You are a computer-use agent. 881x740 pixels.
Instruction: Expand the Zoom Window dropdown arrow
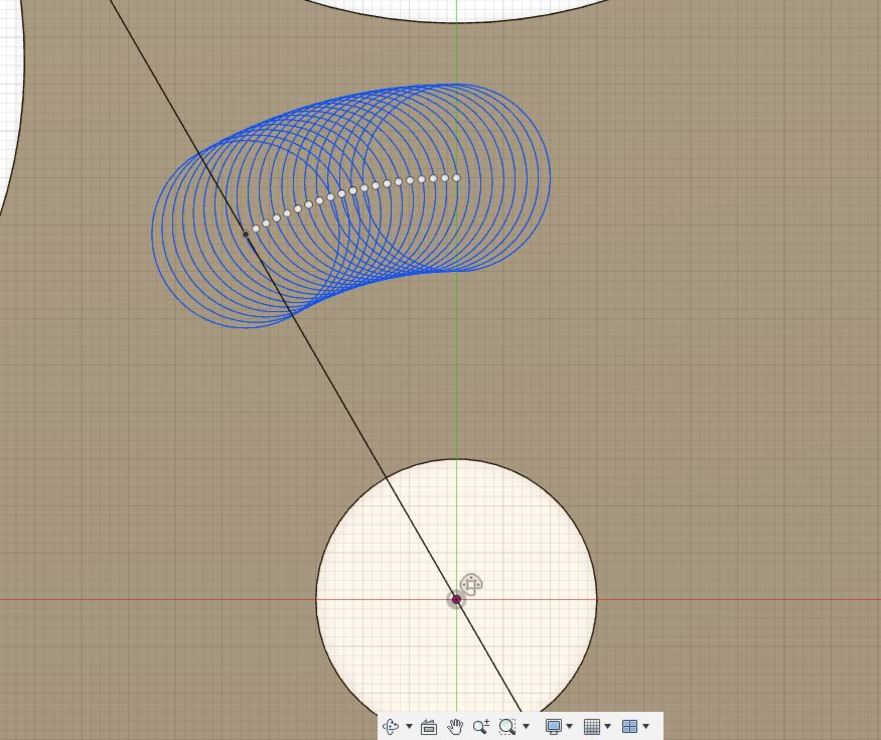[x=526, y=727]
